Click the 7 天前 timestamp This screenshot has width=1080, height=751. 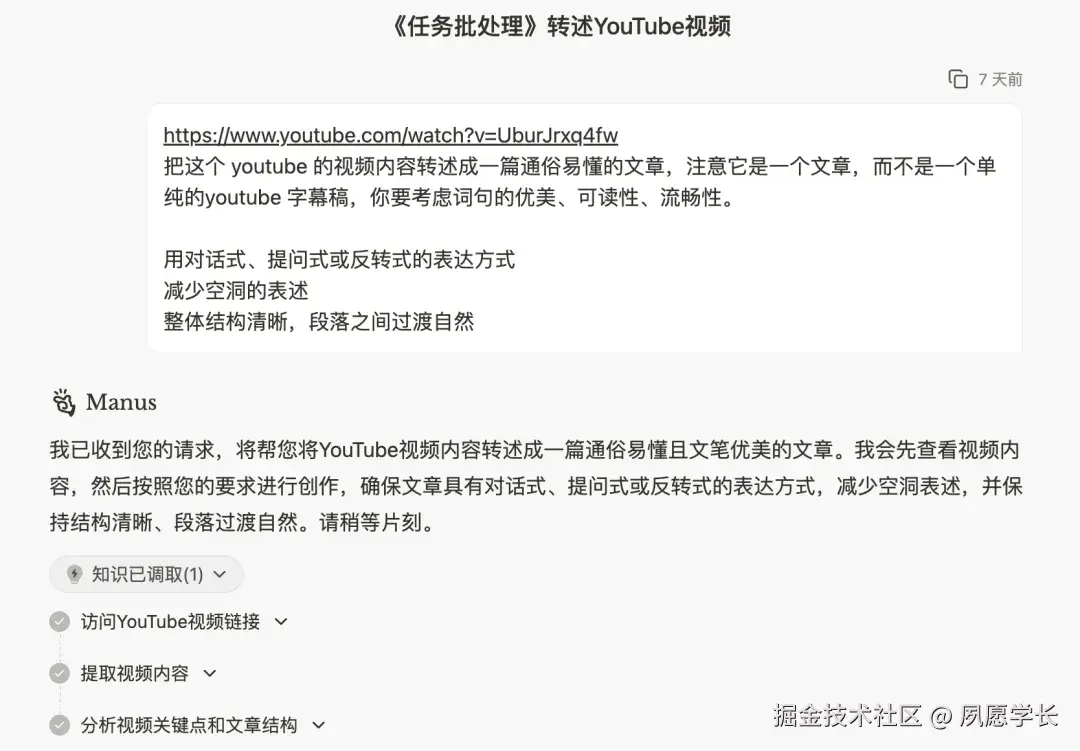point(1000,79)
